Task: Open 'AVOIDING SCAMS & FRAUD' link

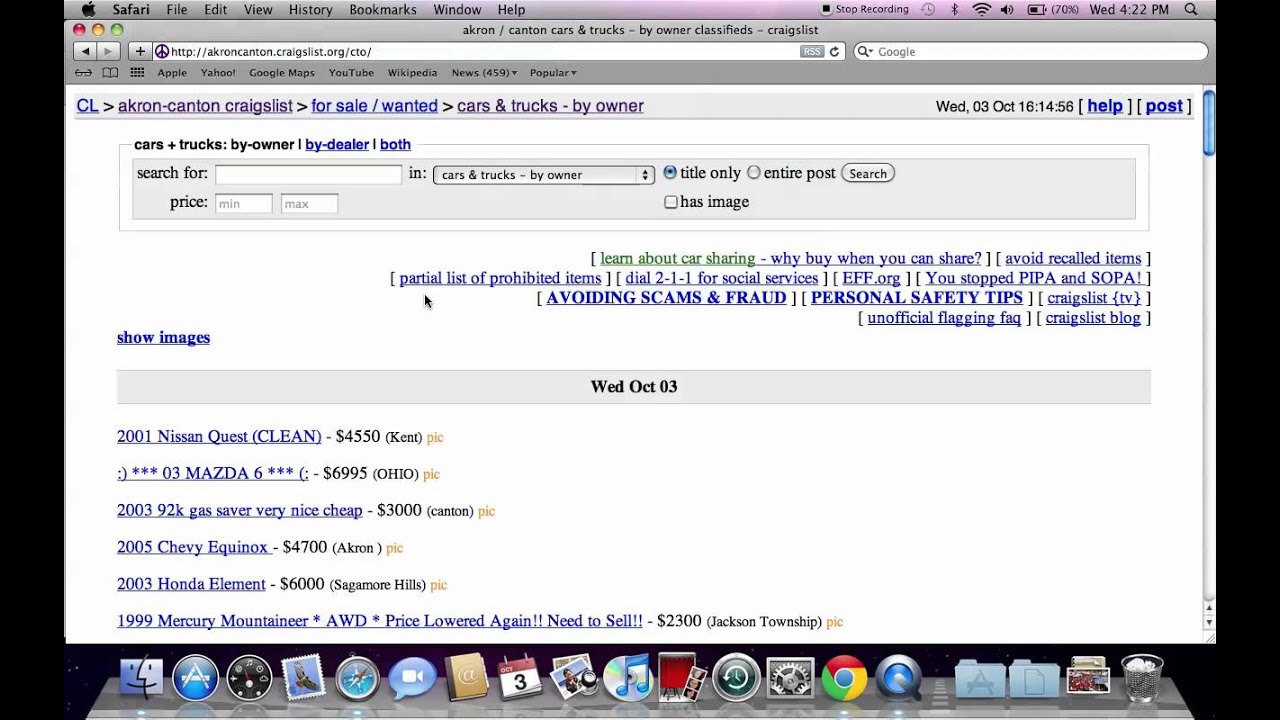Action: 666,298
